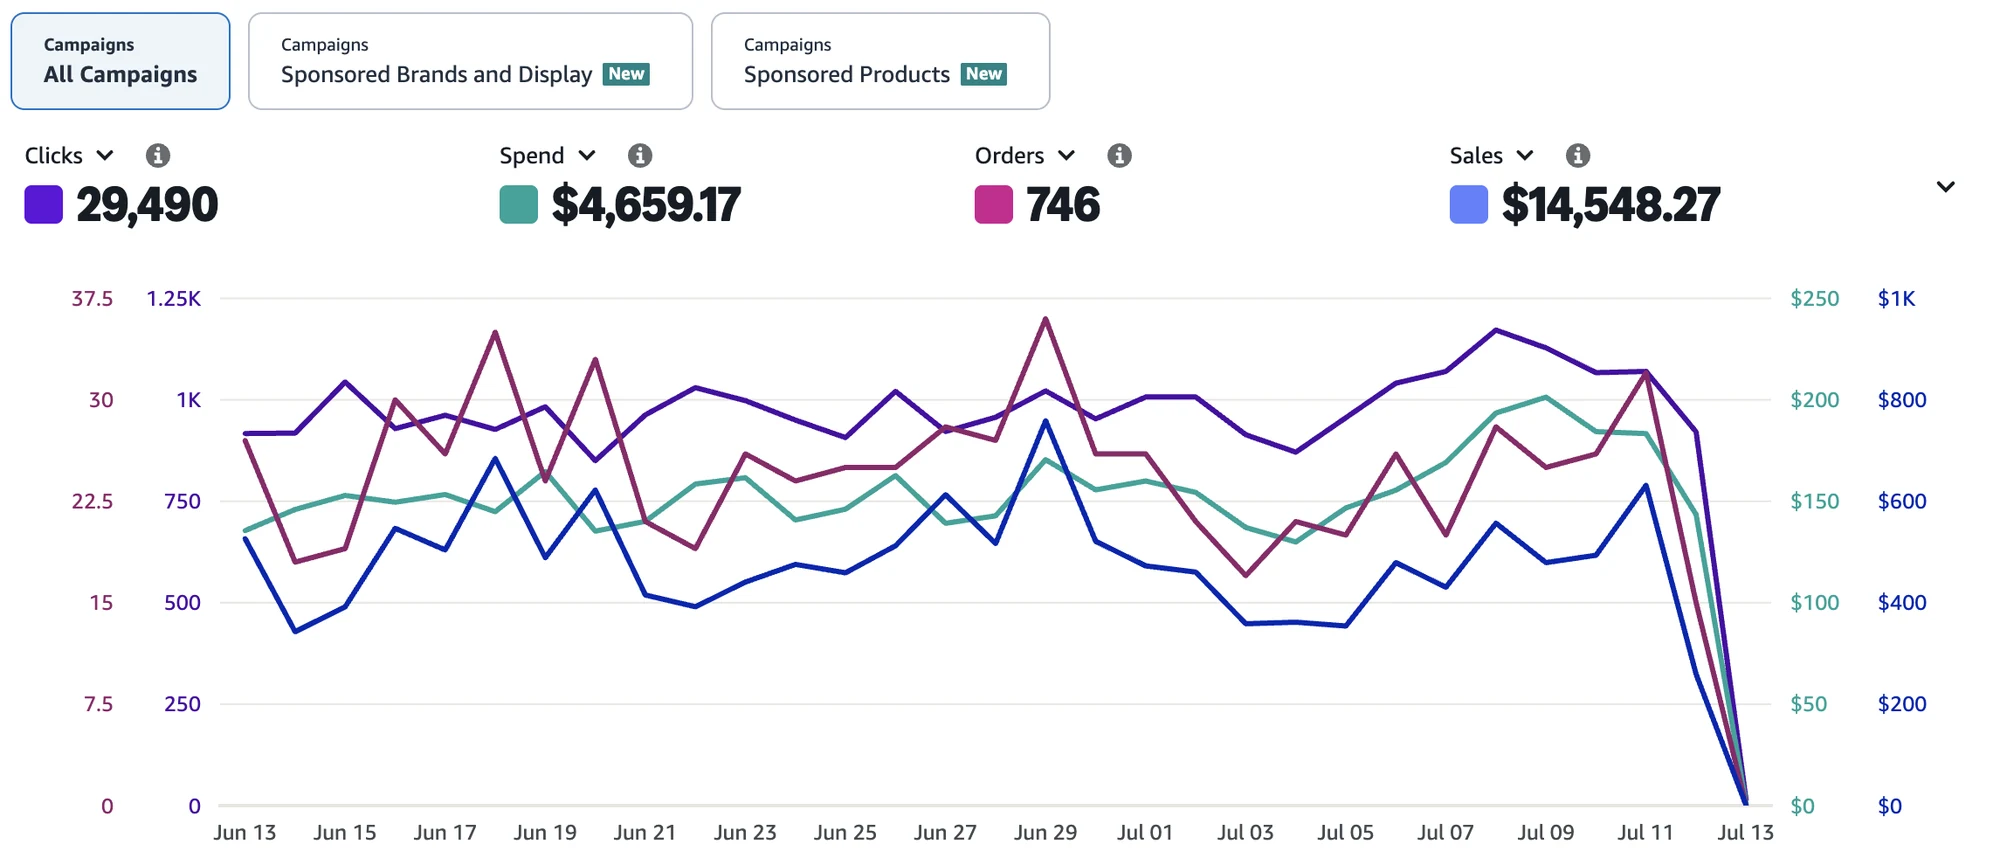Collapse the metrics panel with right-side chevron
The width and height of the screenshot is (2000, 865).
[1946, 187]
